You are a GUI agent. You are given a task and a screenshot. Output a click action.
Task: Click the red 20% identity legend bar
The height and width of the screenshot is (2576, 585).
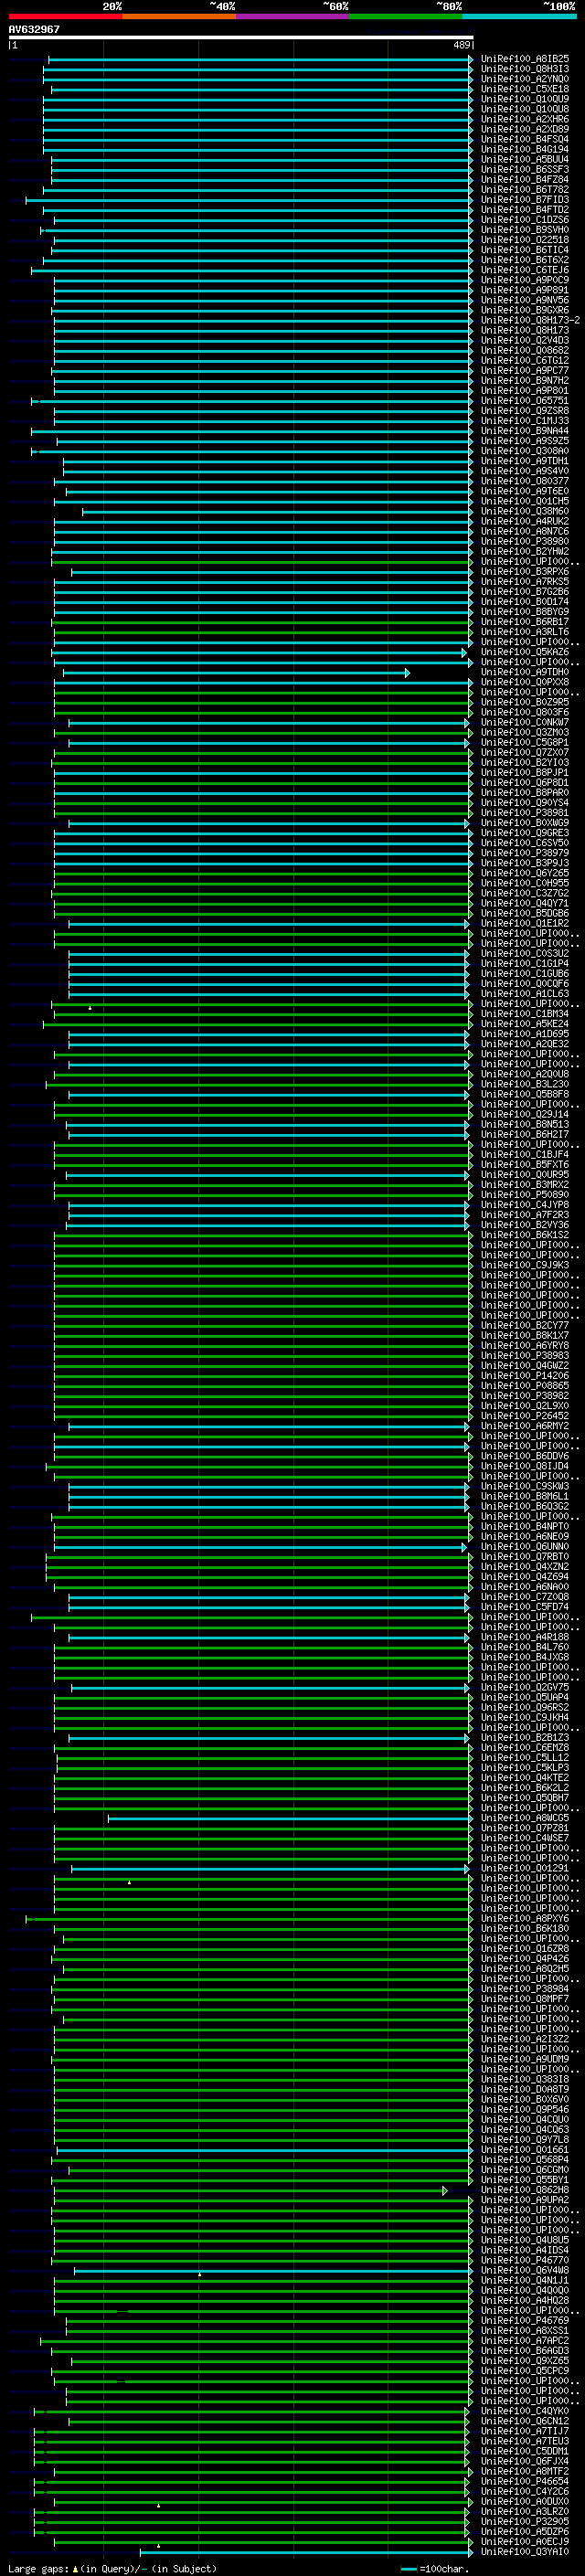(65, 16)
